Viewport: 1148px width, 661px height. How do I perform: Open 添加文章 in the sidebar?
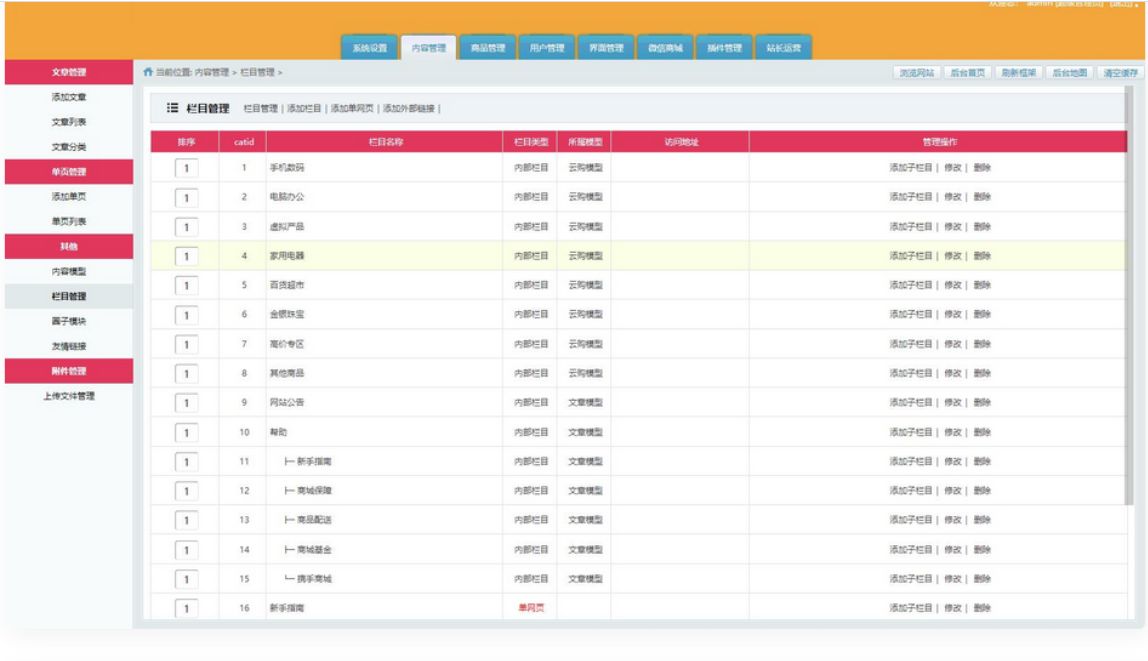coord(69,97)
